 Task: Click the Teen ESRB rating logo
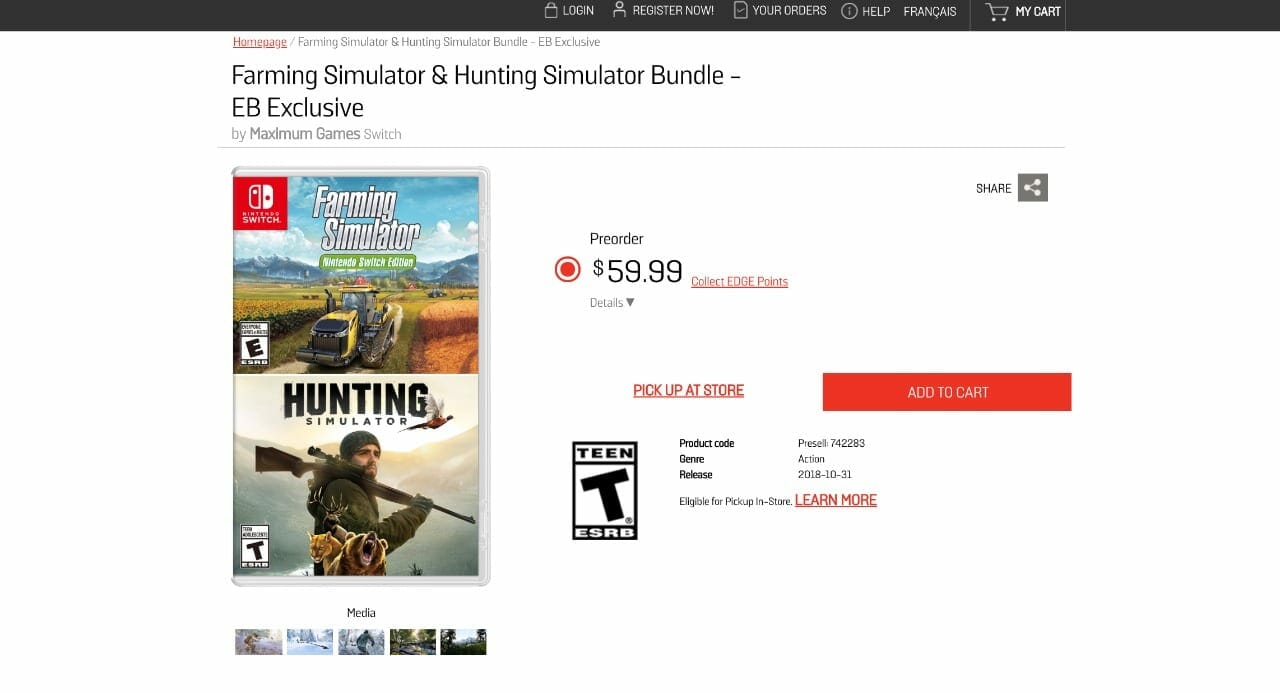click(604, 490)
